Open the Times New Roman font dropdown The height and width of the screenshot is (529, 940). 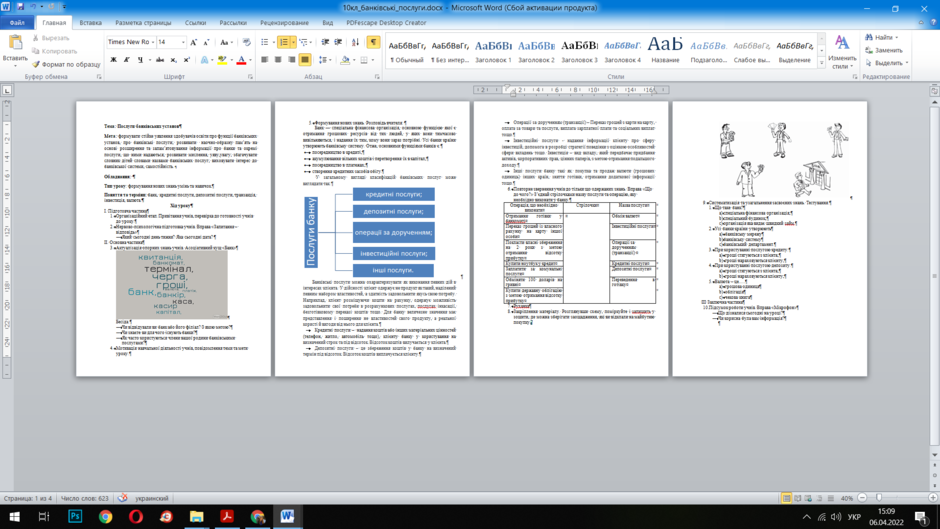[131, 43]
